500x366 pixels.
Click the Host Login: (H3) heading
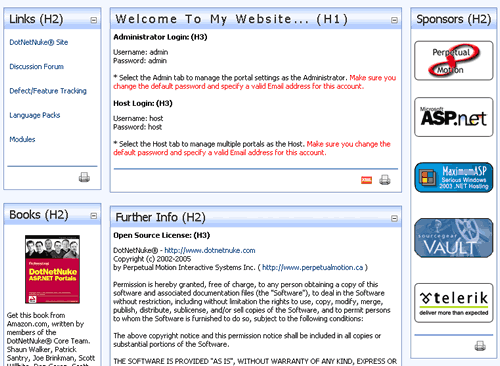pyautogui.click(x=143, y=103)
